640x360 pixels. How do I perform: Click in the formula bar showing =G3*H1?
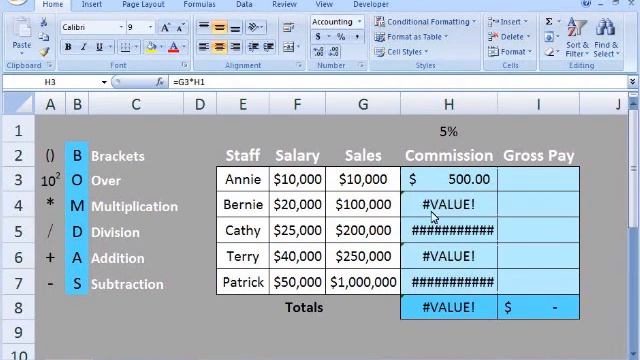point(398,82)
